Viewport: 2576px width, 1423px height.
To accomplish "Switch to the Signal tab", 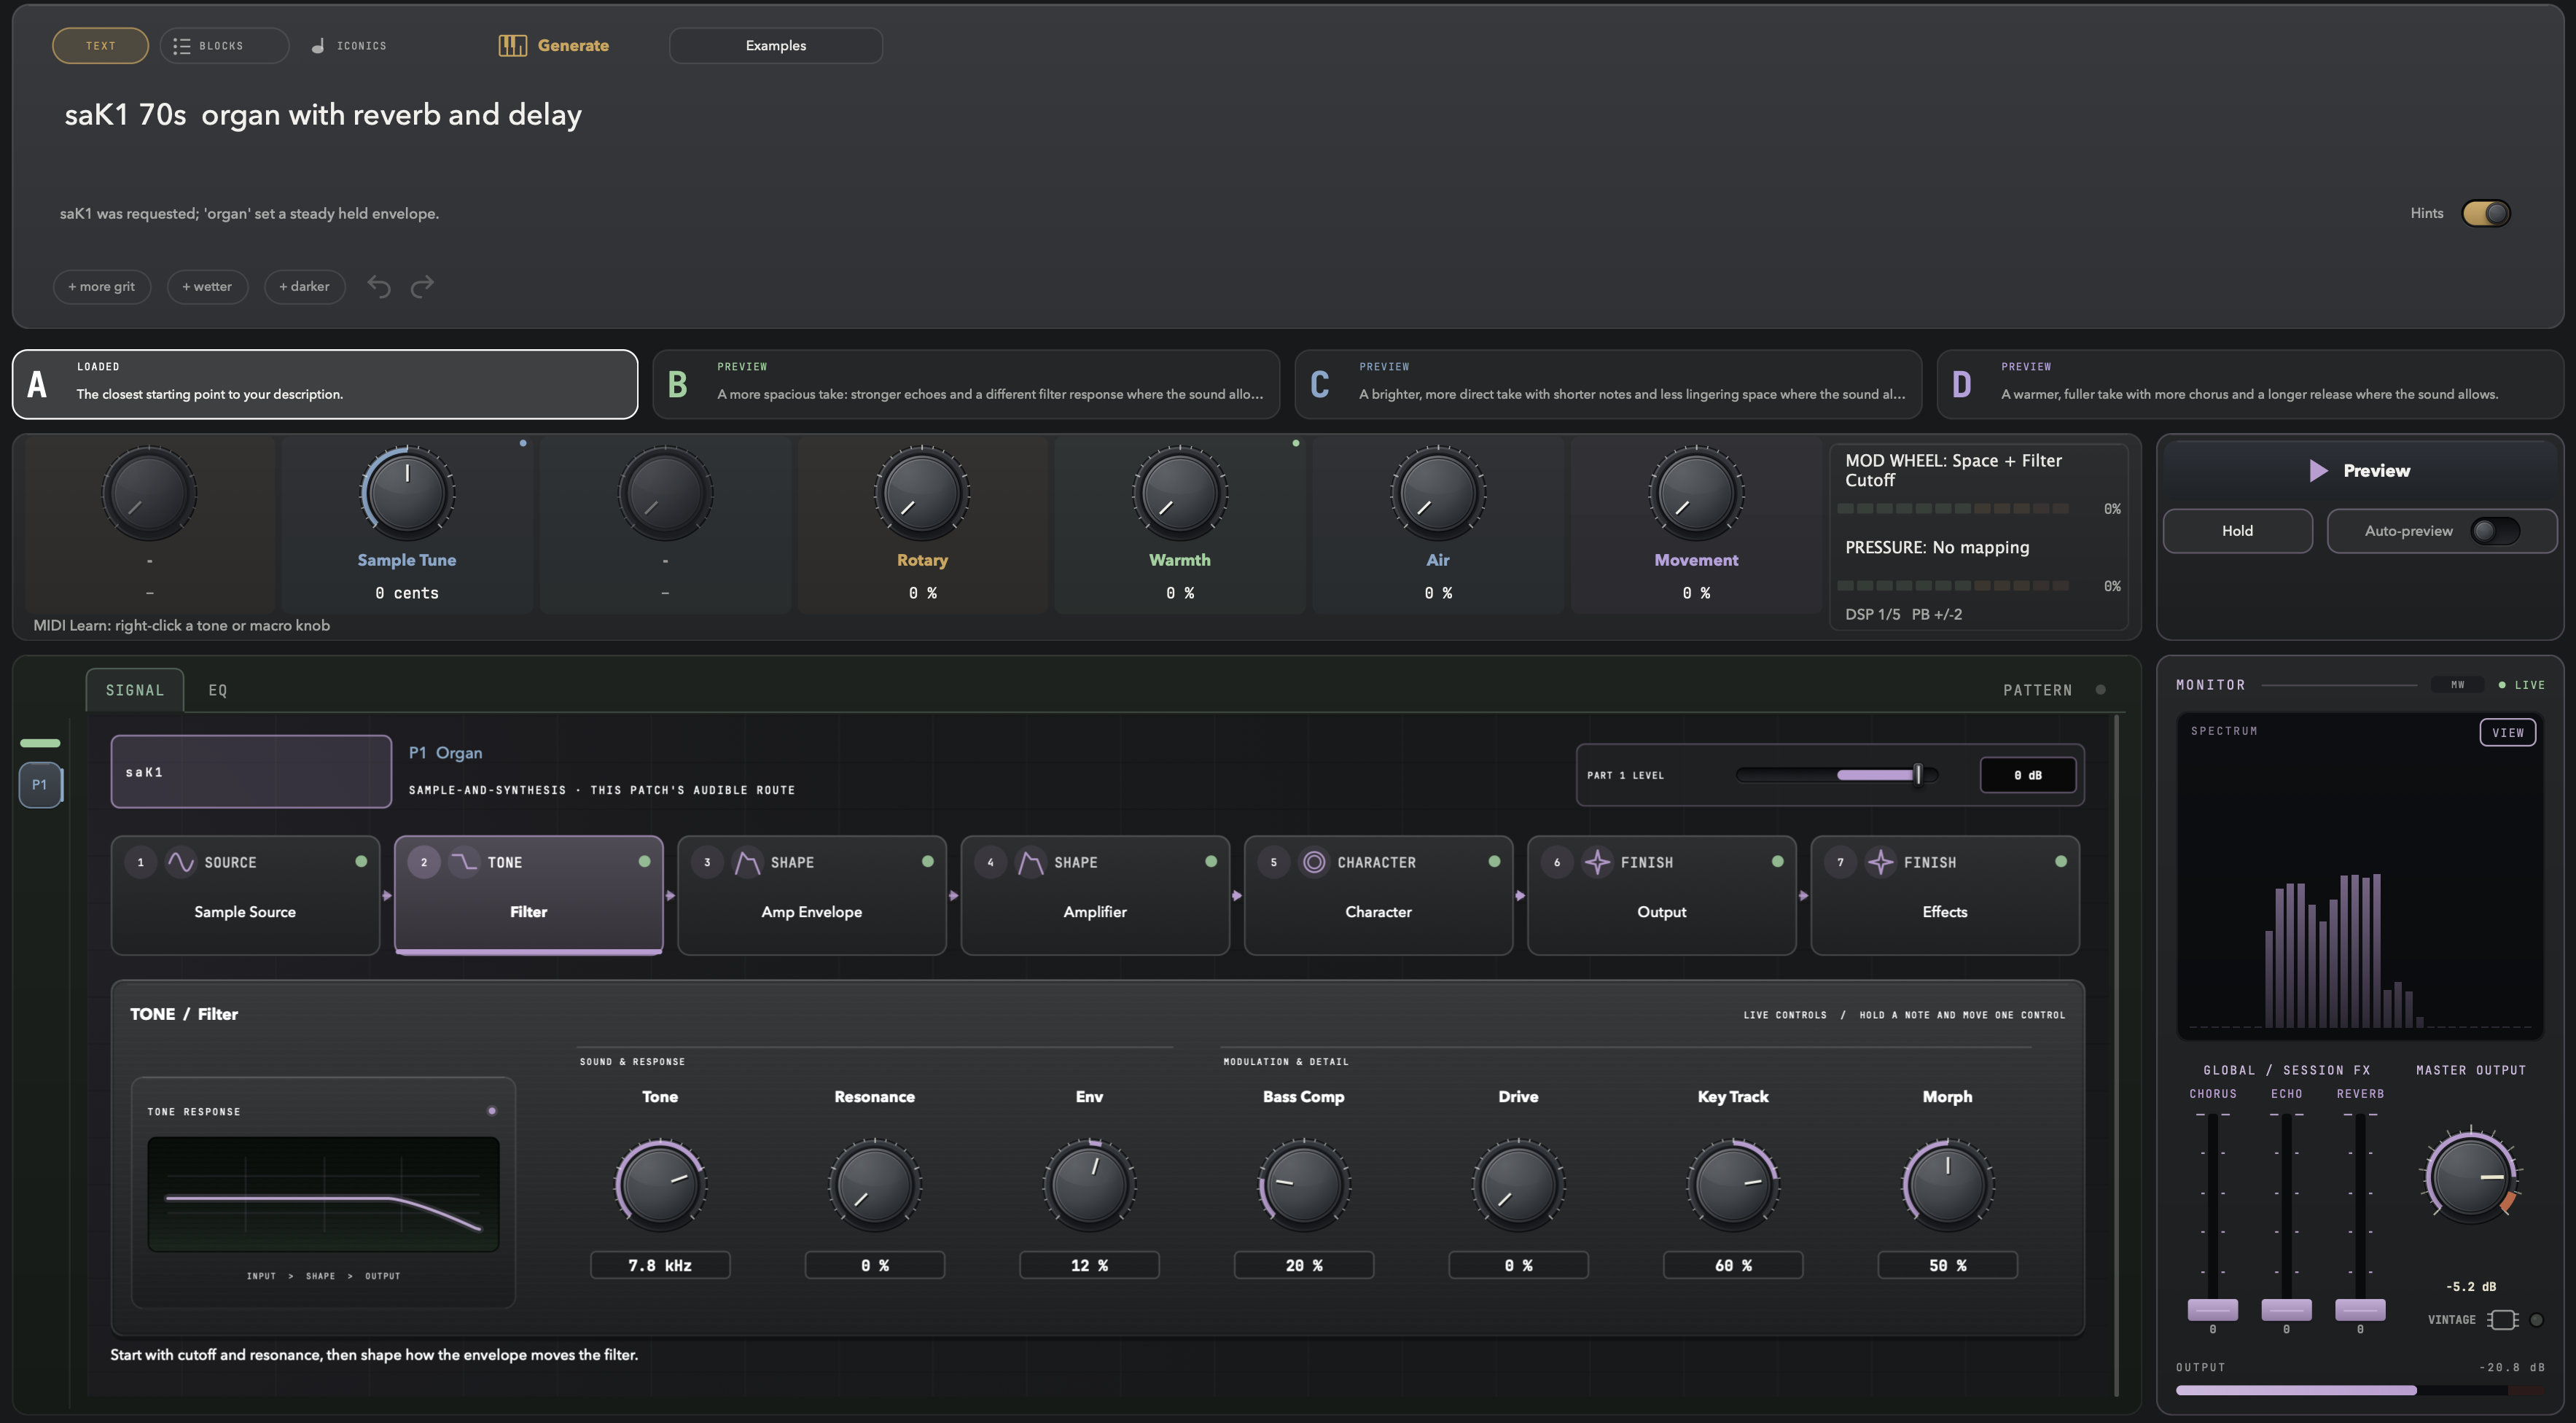I will click(135, 690).
